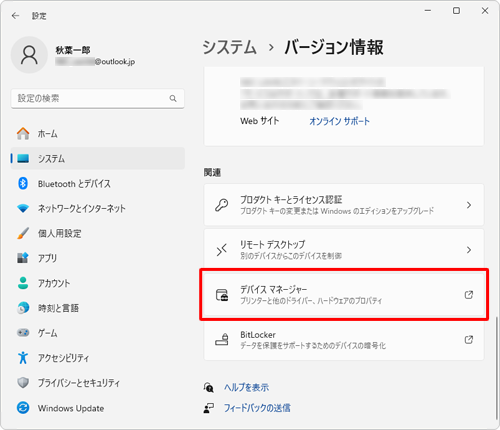
Task: Open Bluetooth とデバイス settings
Action: tap(98, 184)
